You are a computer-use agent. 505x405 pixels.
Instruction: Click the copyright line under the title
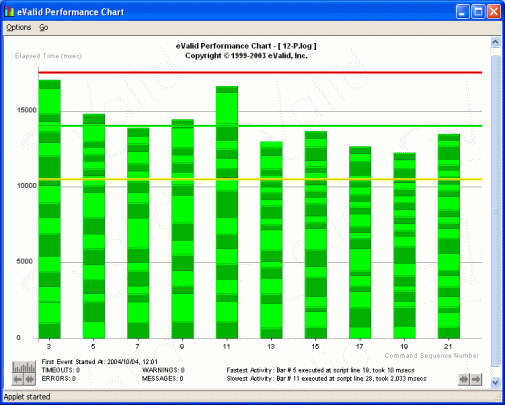coord(246,56)
